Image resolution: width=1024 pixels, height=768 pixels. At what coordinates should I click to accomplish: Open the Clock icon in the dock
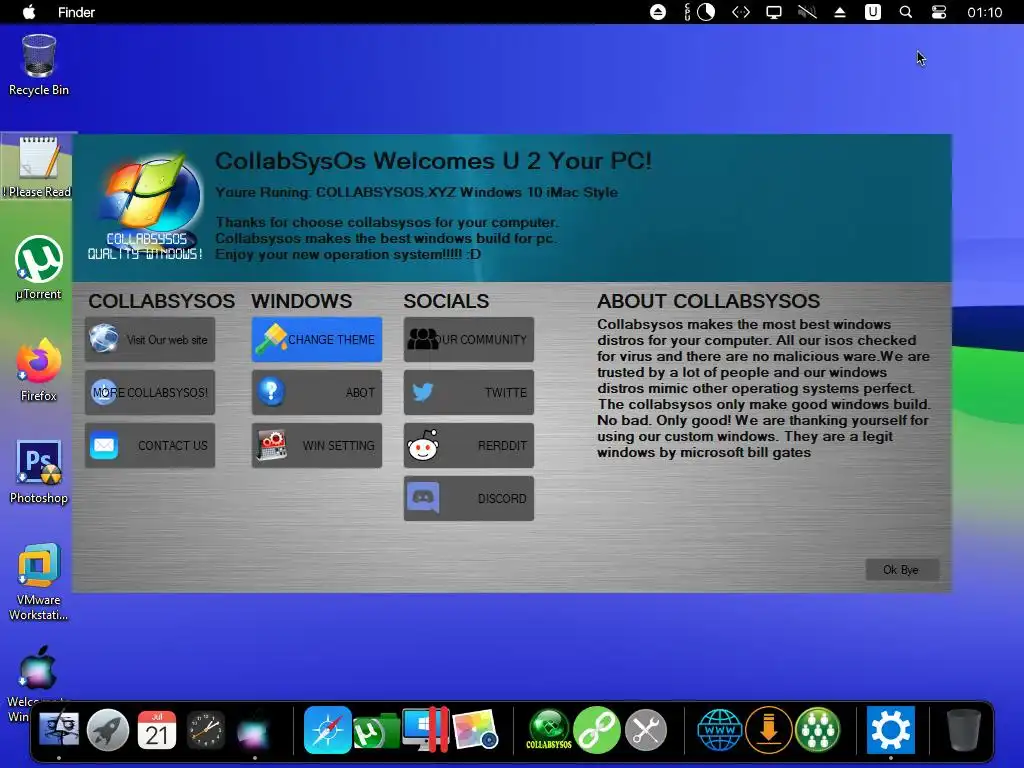pos(206,729)
